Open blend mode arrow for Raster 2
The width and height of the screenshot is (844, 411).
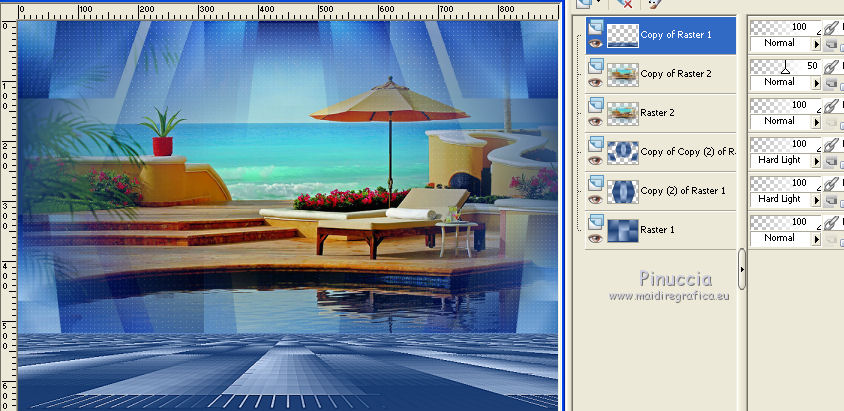click(x=817, y=123)
